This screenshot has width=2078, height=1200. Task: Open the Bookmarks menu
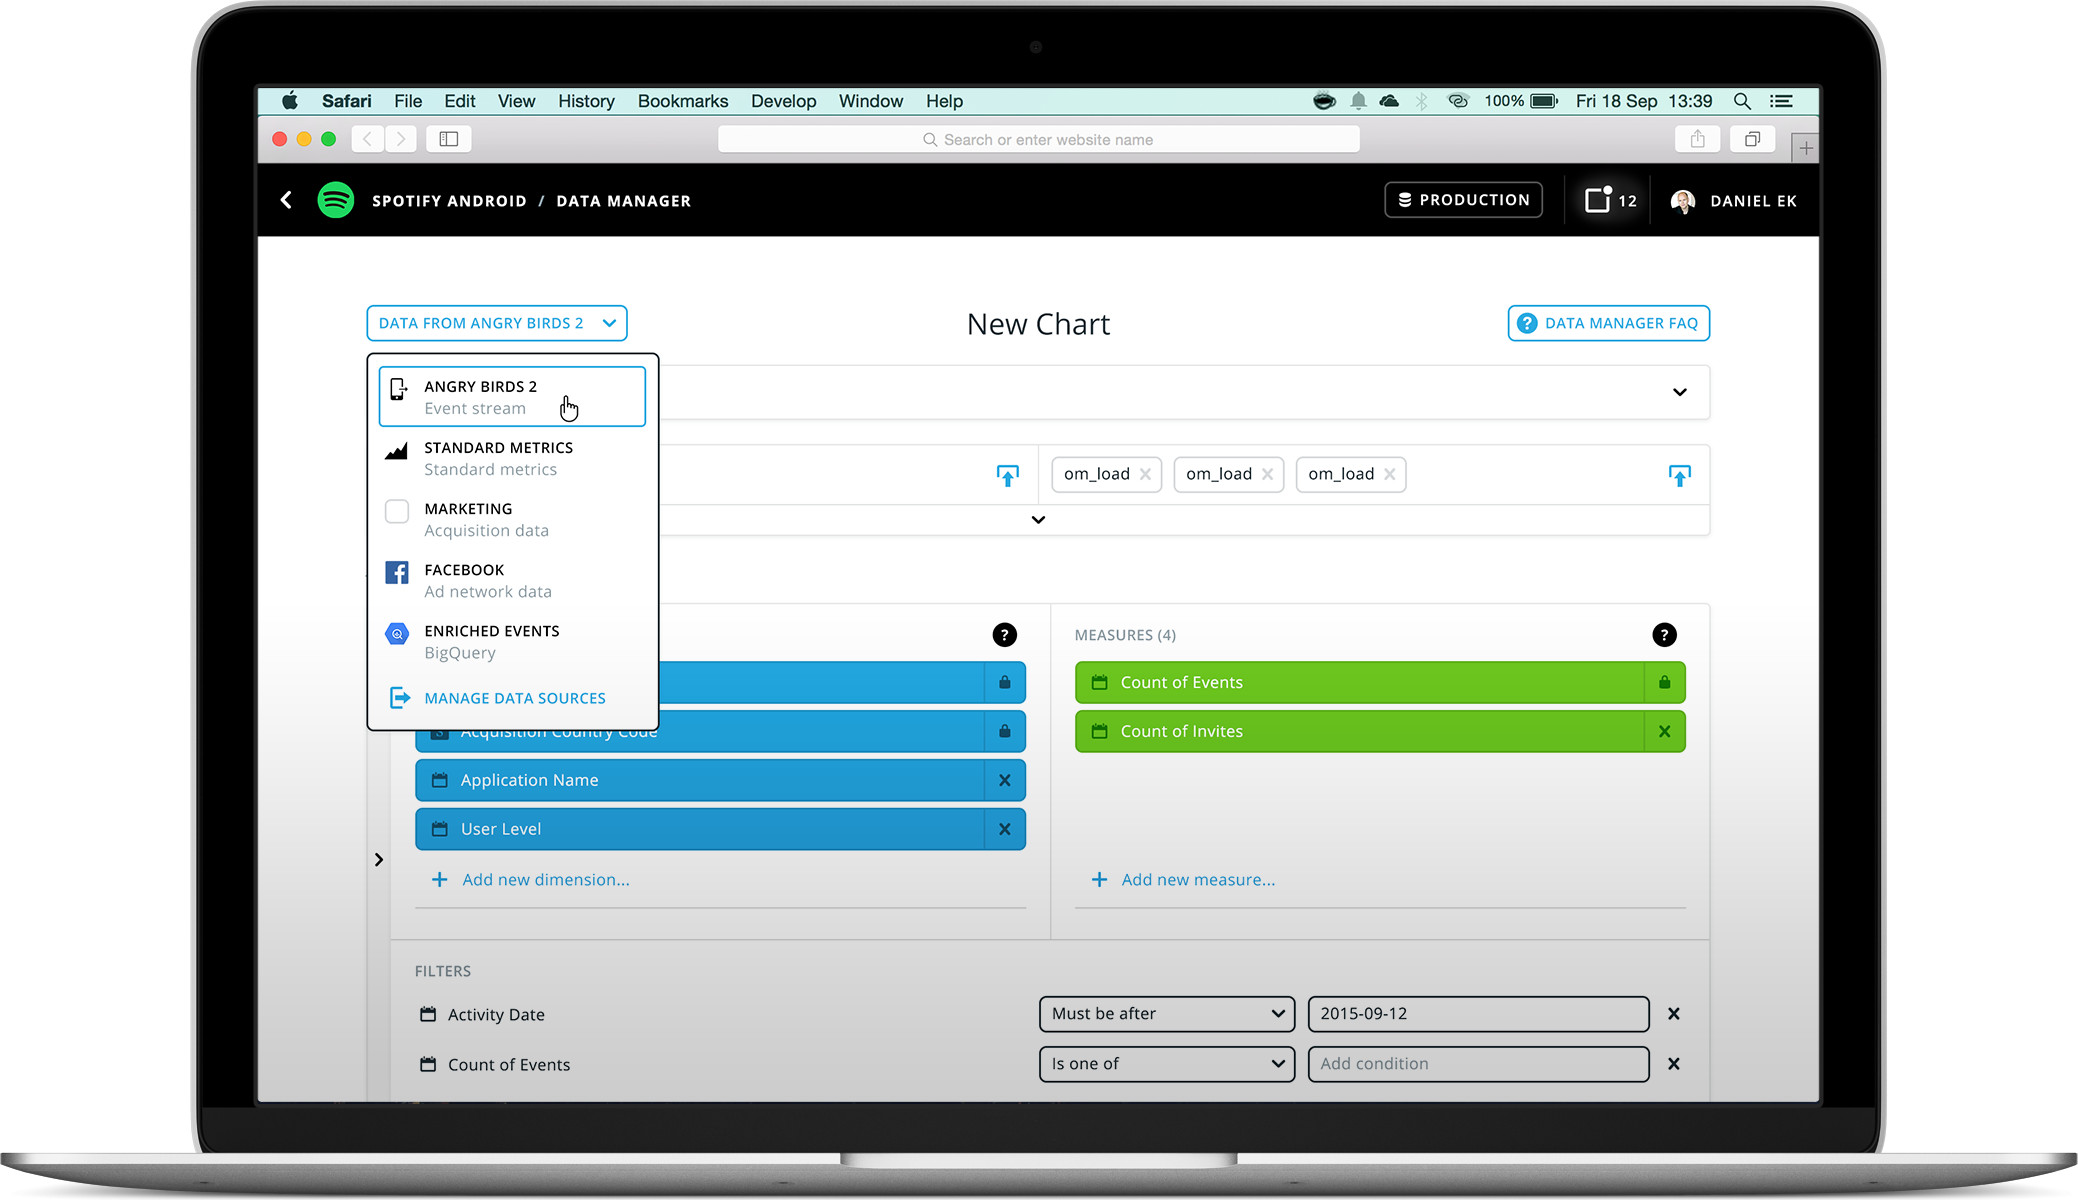point(683,101)
